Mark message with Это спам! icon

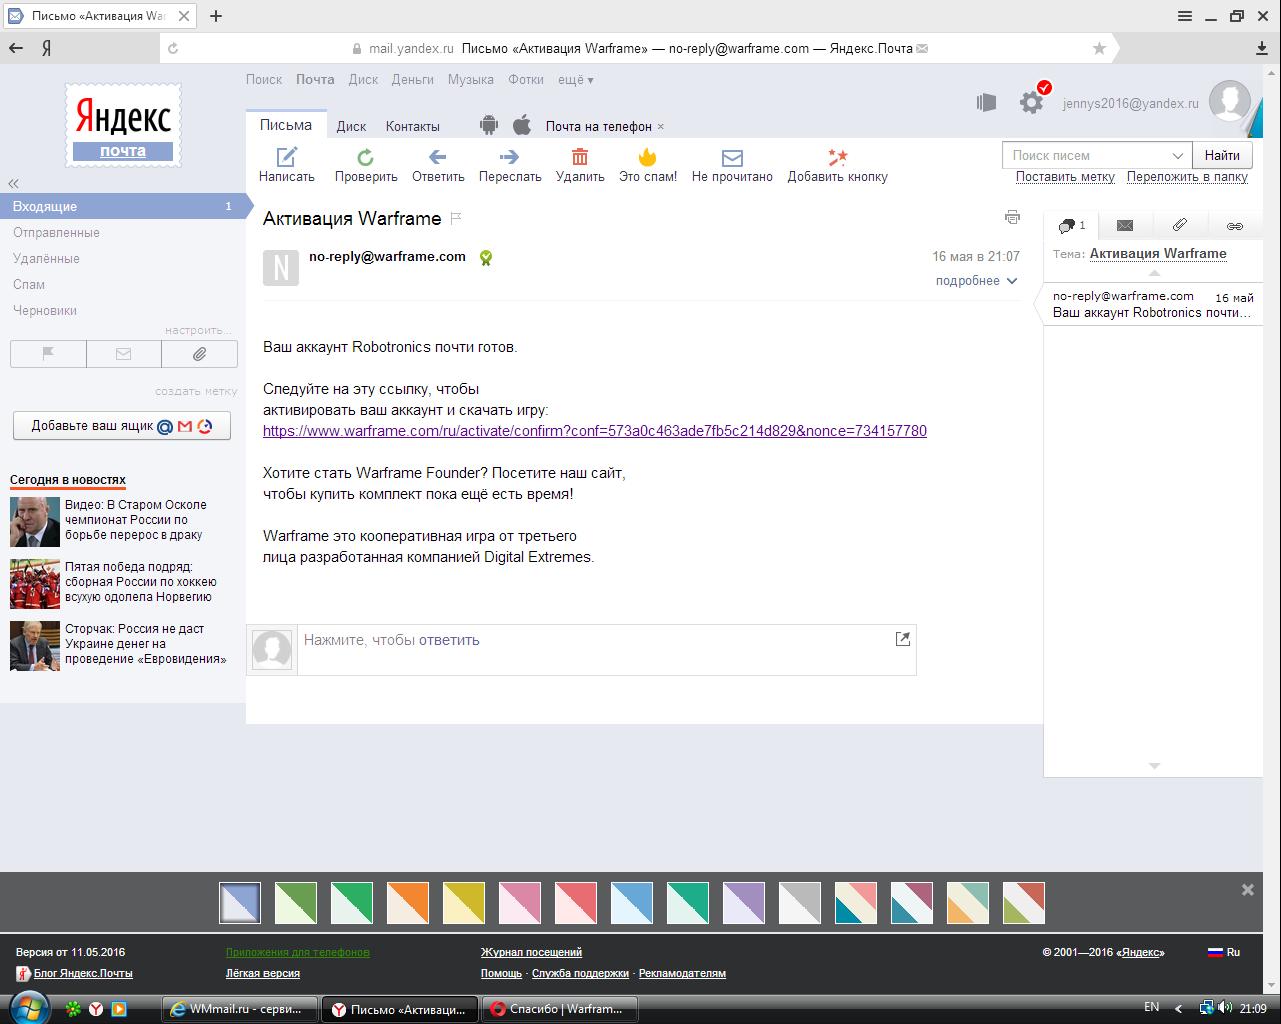pyautogui.click(x=648, y=157)
